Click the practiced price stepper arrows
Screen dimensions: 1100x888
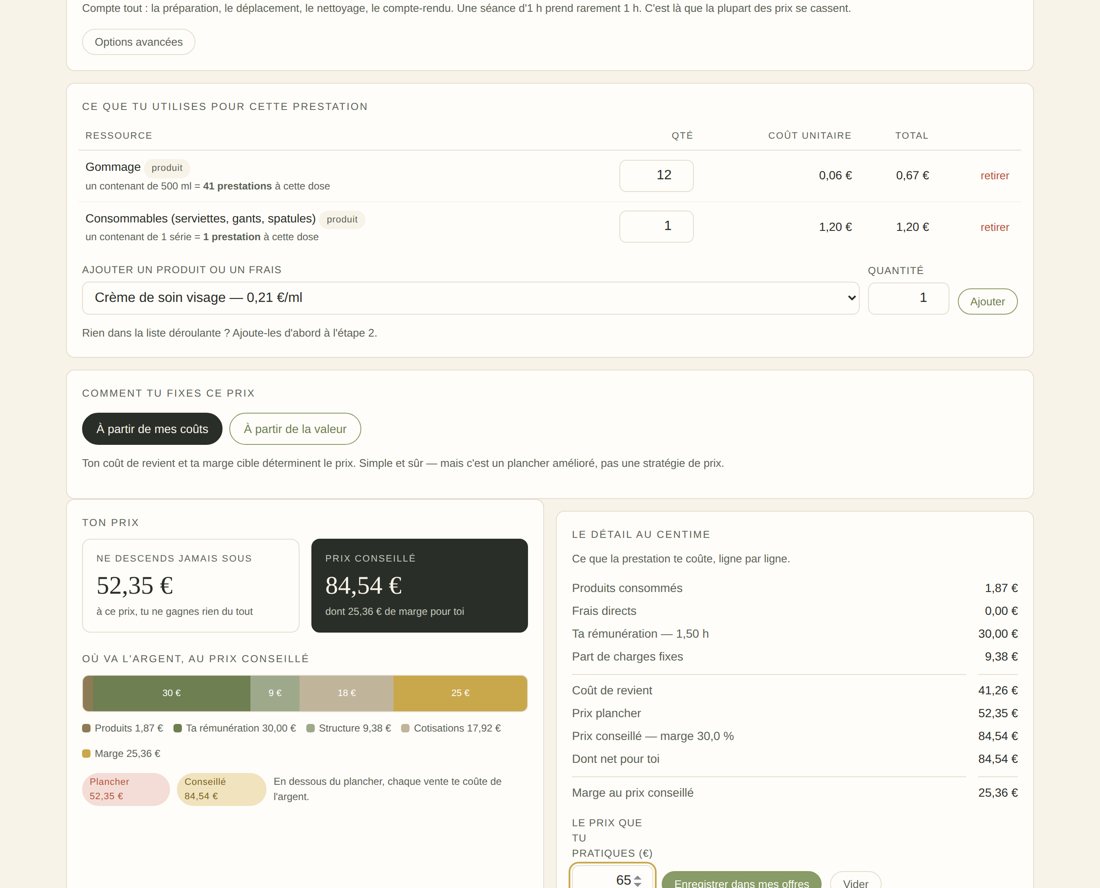[637, 880]
